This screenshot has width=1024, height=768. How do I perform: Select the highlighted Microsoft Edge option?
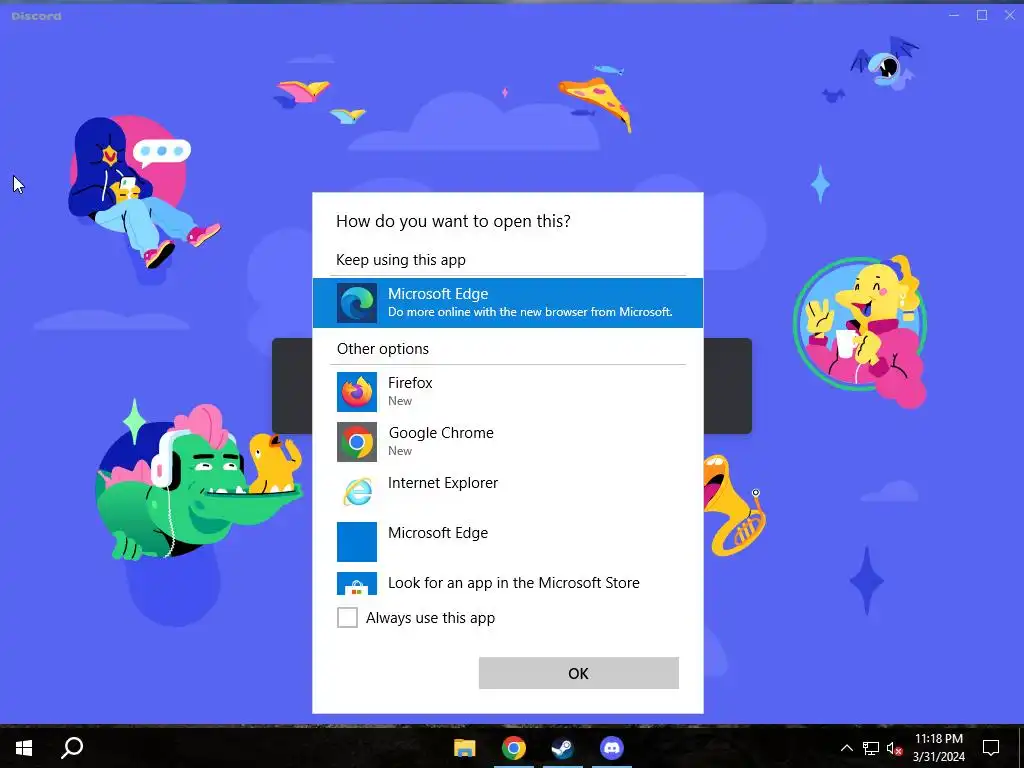pyautogui.click(x=507, y=303)
